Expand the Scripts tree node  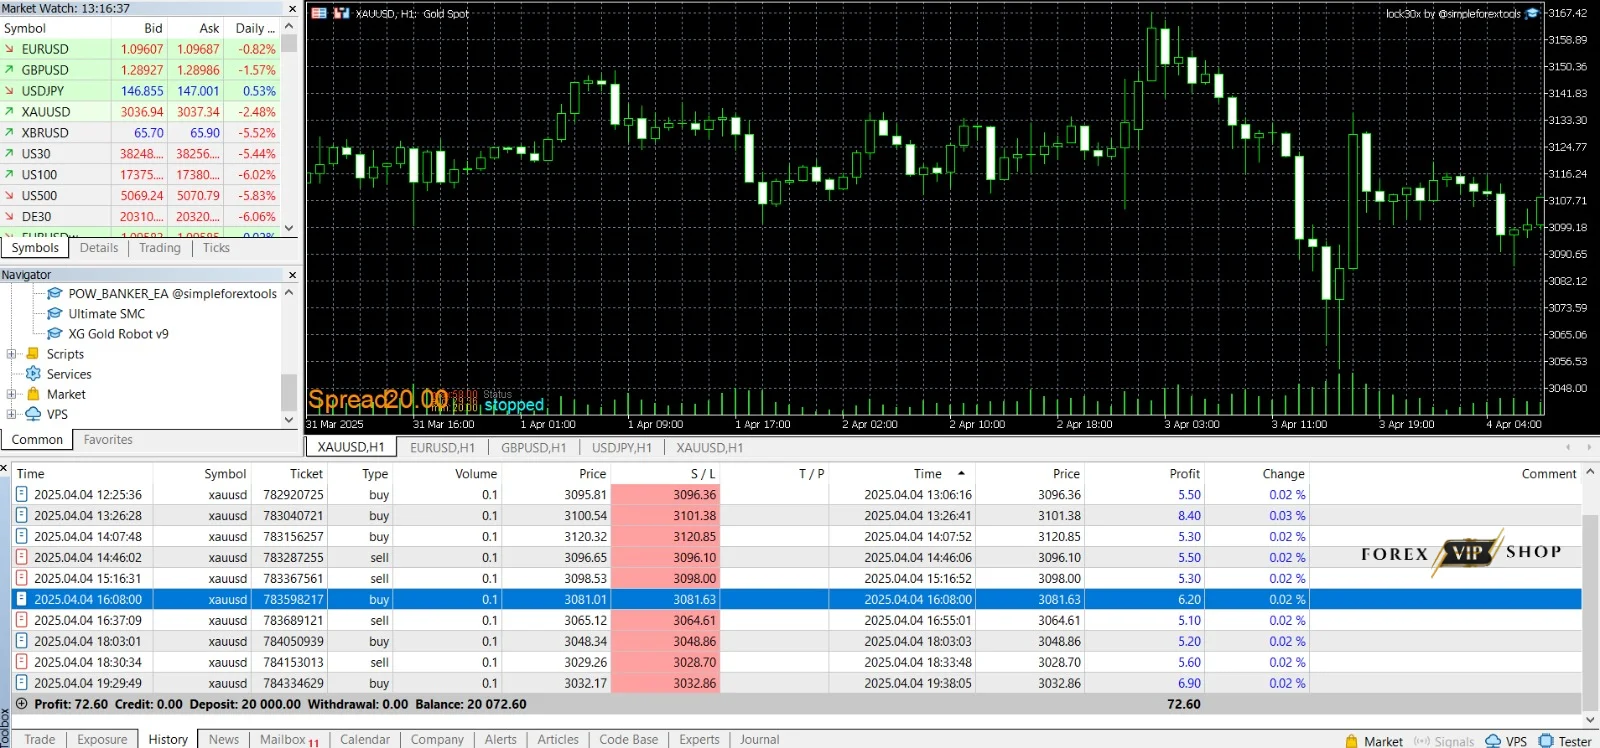[11, 354]
